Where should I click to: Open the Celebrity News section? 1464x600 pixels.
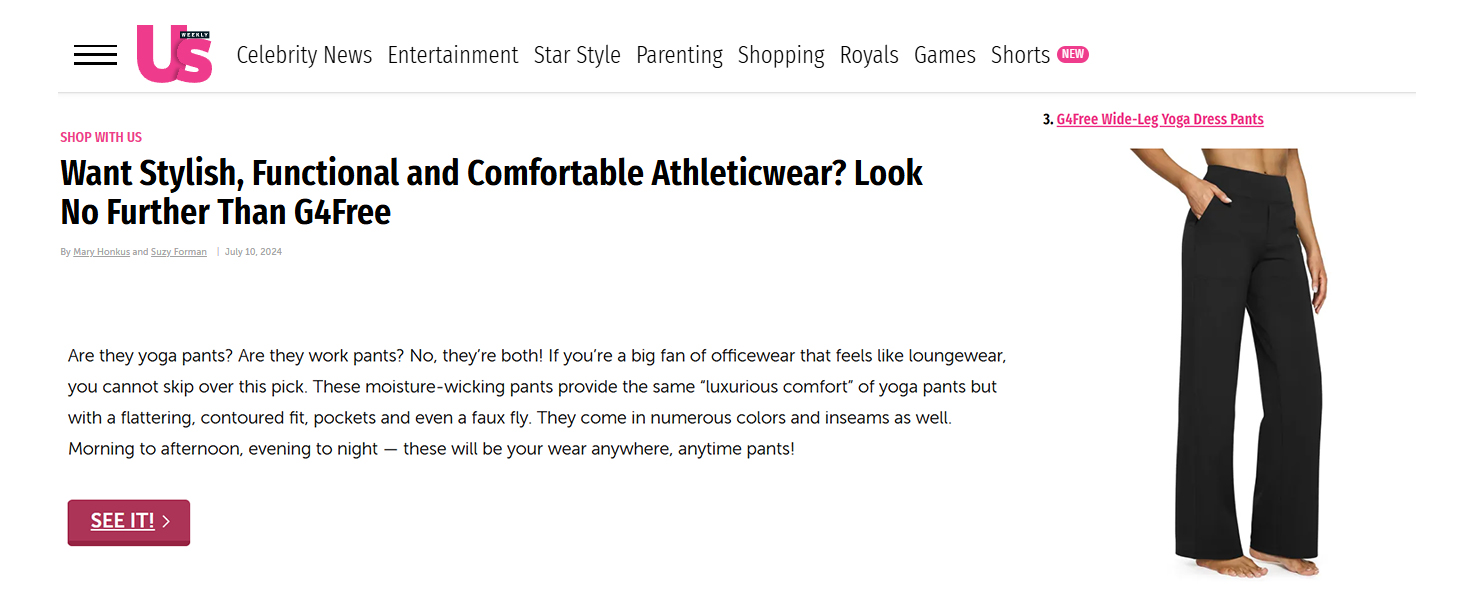(x=304, y=55)
